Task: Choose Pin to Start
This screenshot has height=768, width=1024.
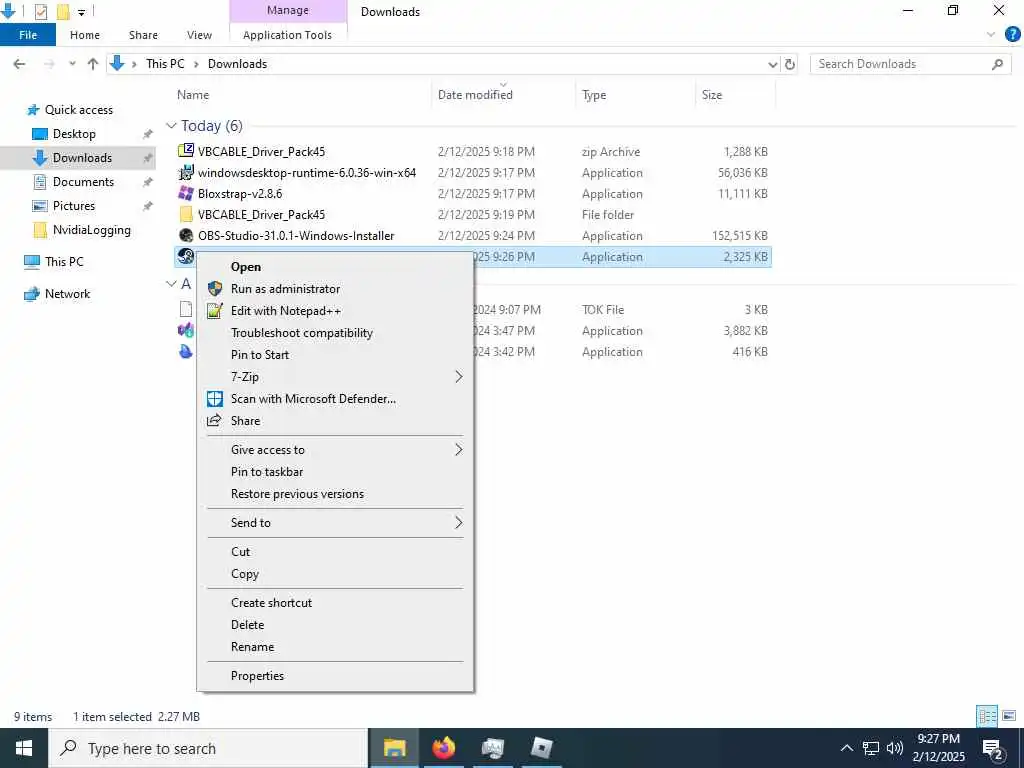Action: tap(260, 355)
